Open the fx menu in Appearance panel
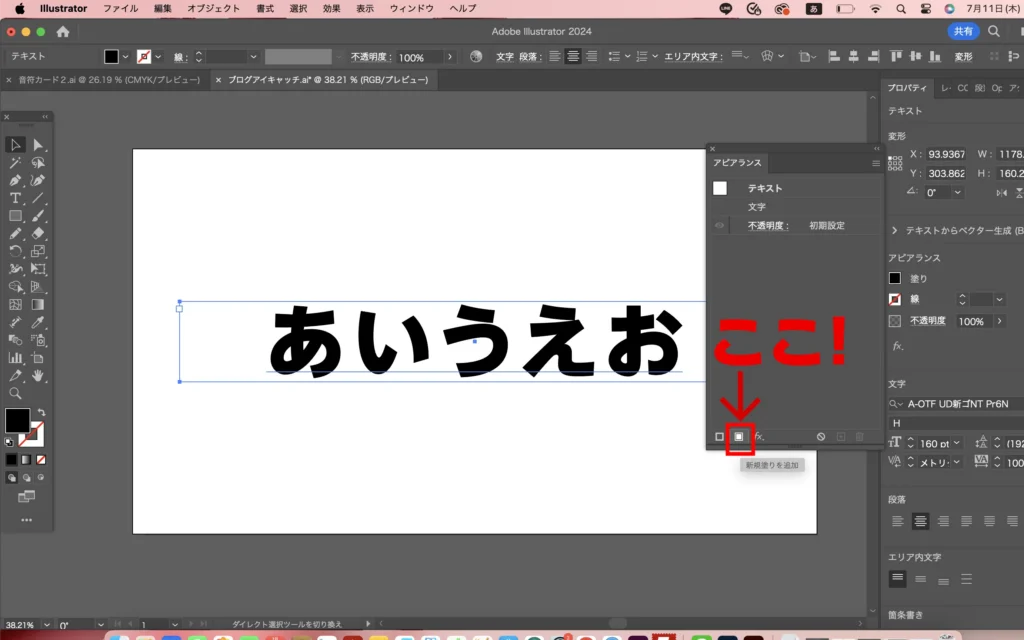 coord(759,436)
